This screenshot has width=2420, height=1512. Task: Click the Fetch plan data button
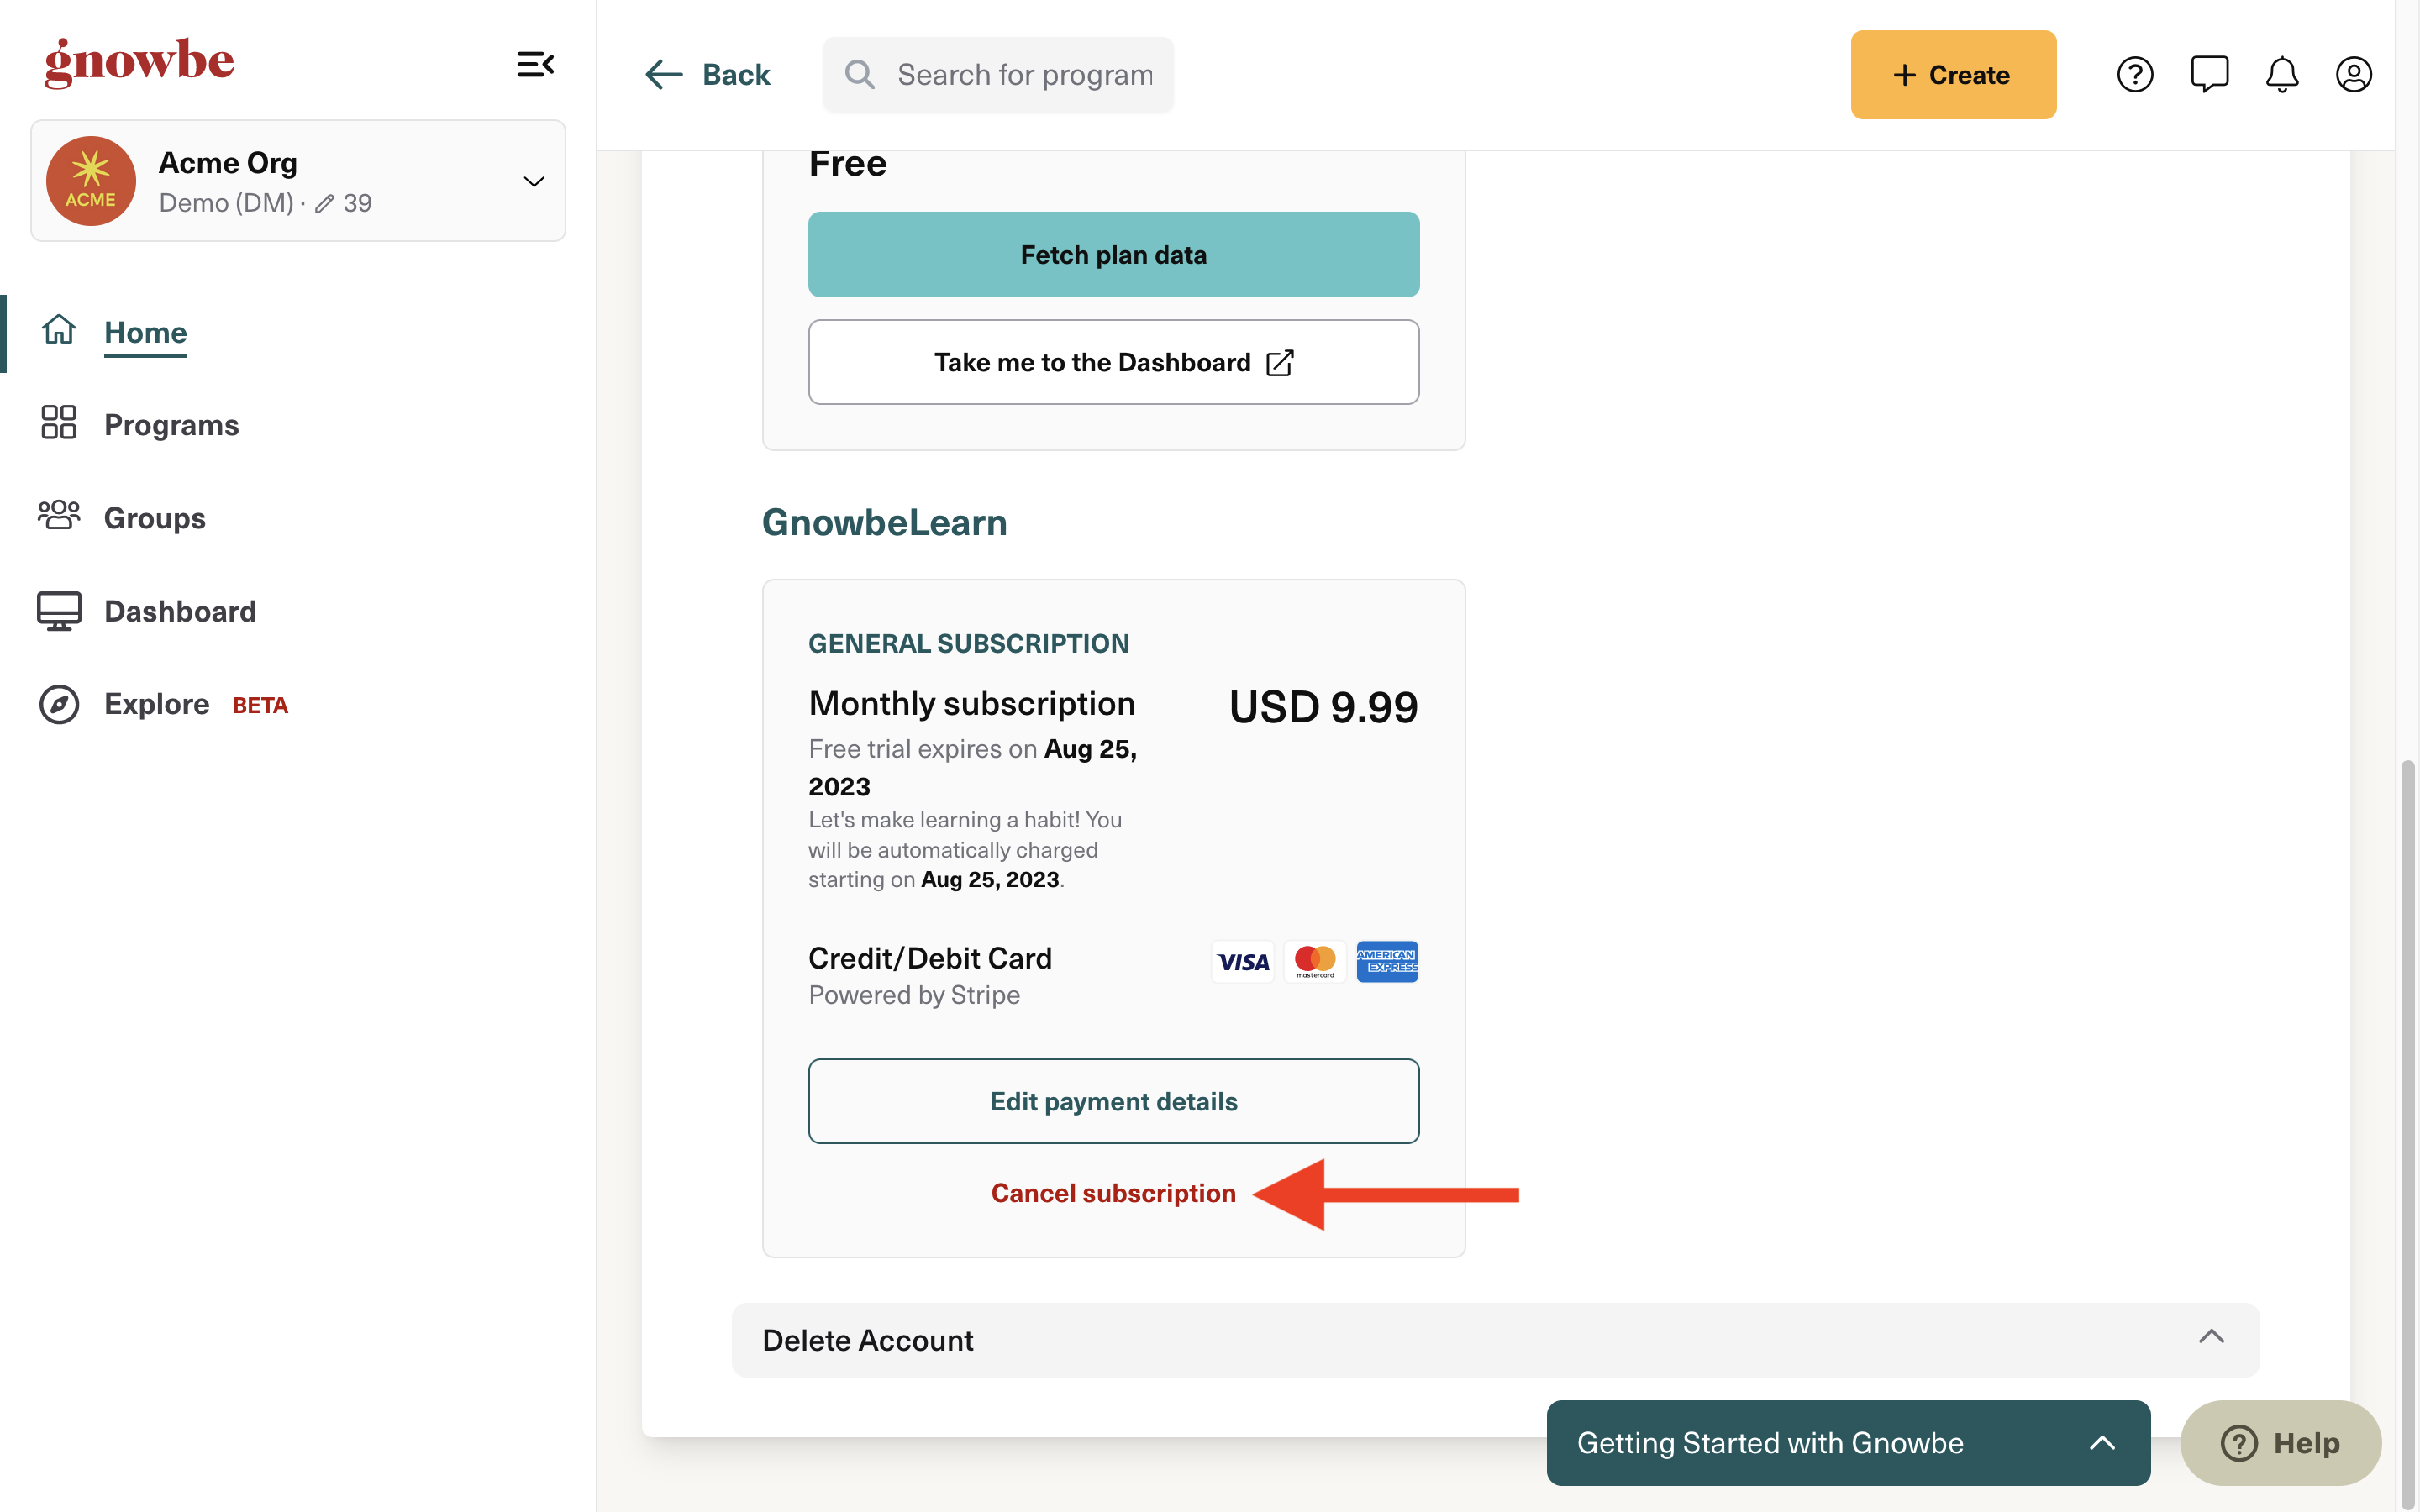click(x=1113, y=254)
